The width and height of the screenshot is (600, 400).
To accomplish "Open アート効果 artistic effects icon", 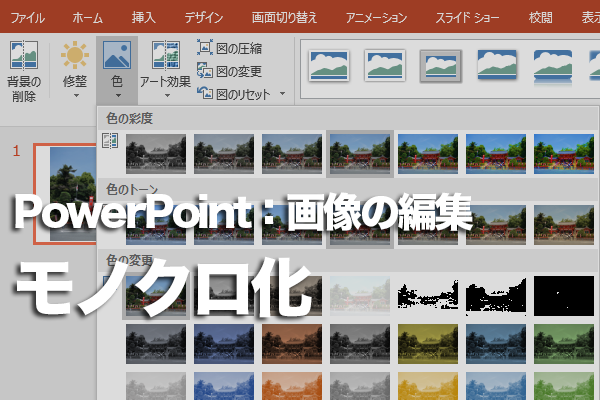I will 165,55.
